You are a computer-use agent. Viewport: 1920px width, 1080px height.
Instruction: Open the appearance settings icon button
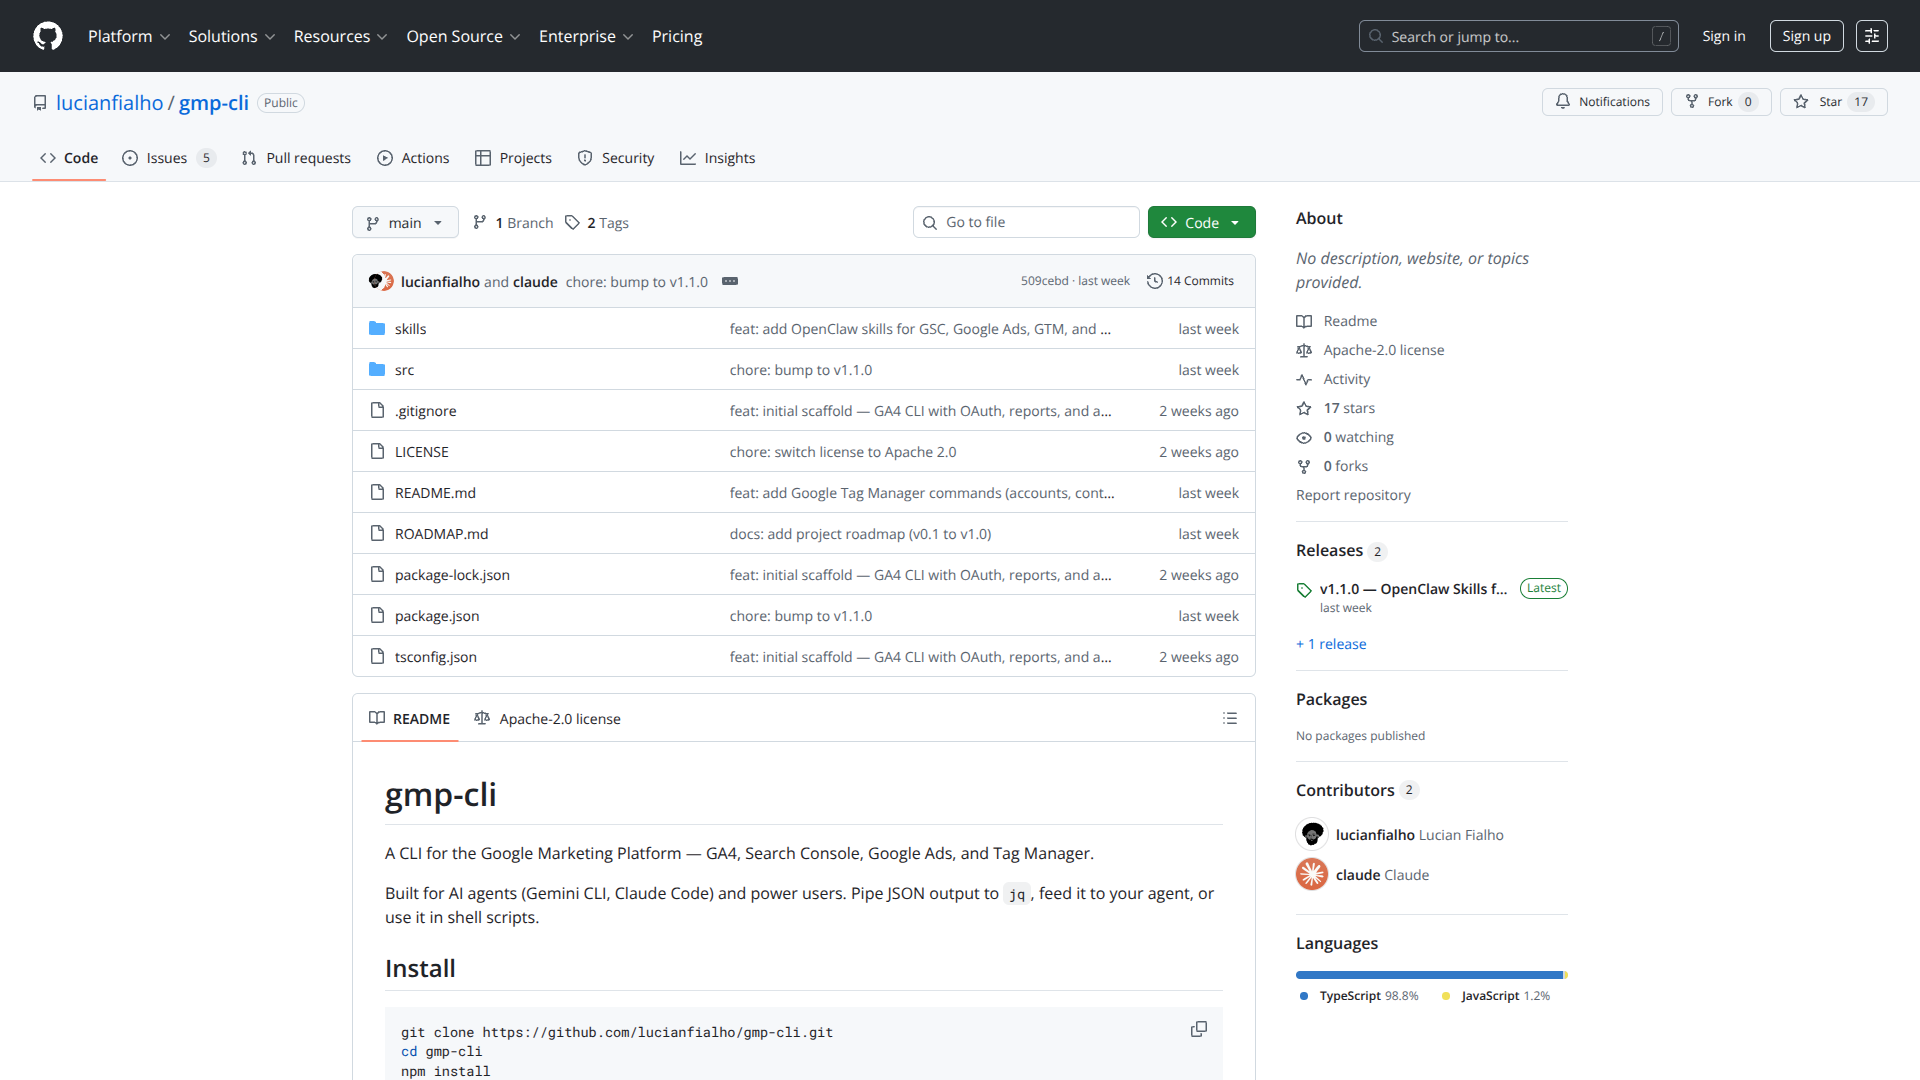(x=1871, y=36)
